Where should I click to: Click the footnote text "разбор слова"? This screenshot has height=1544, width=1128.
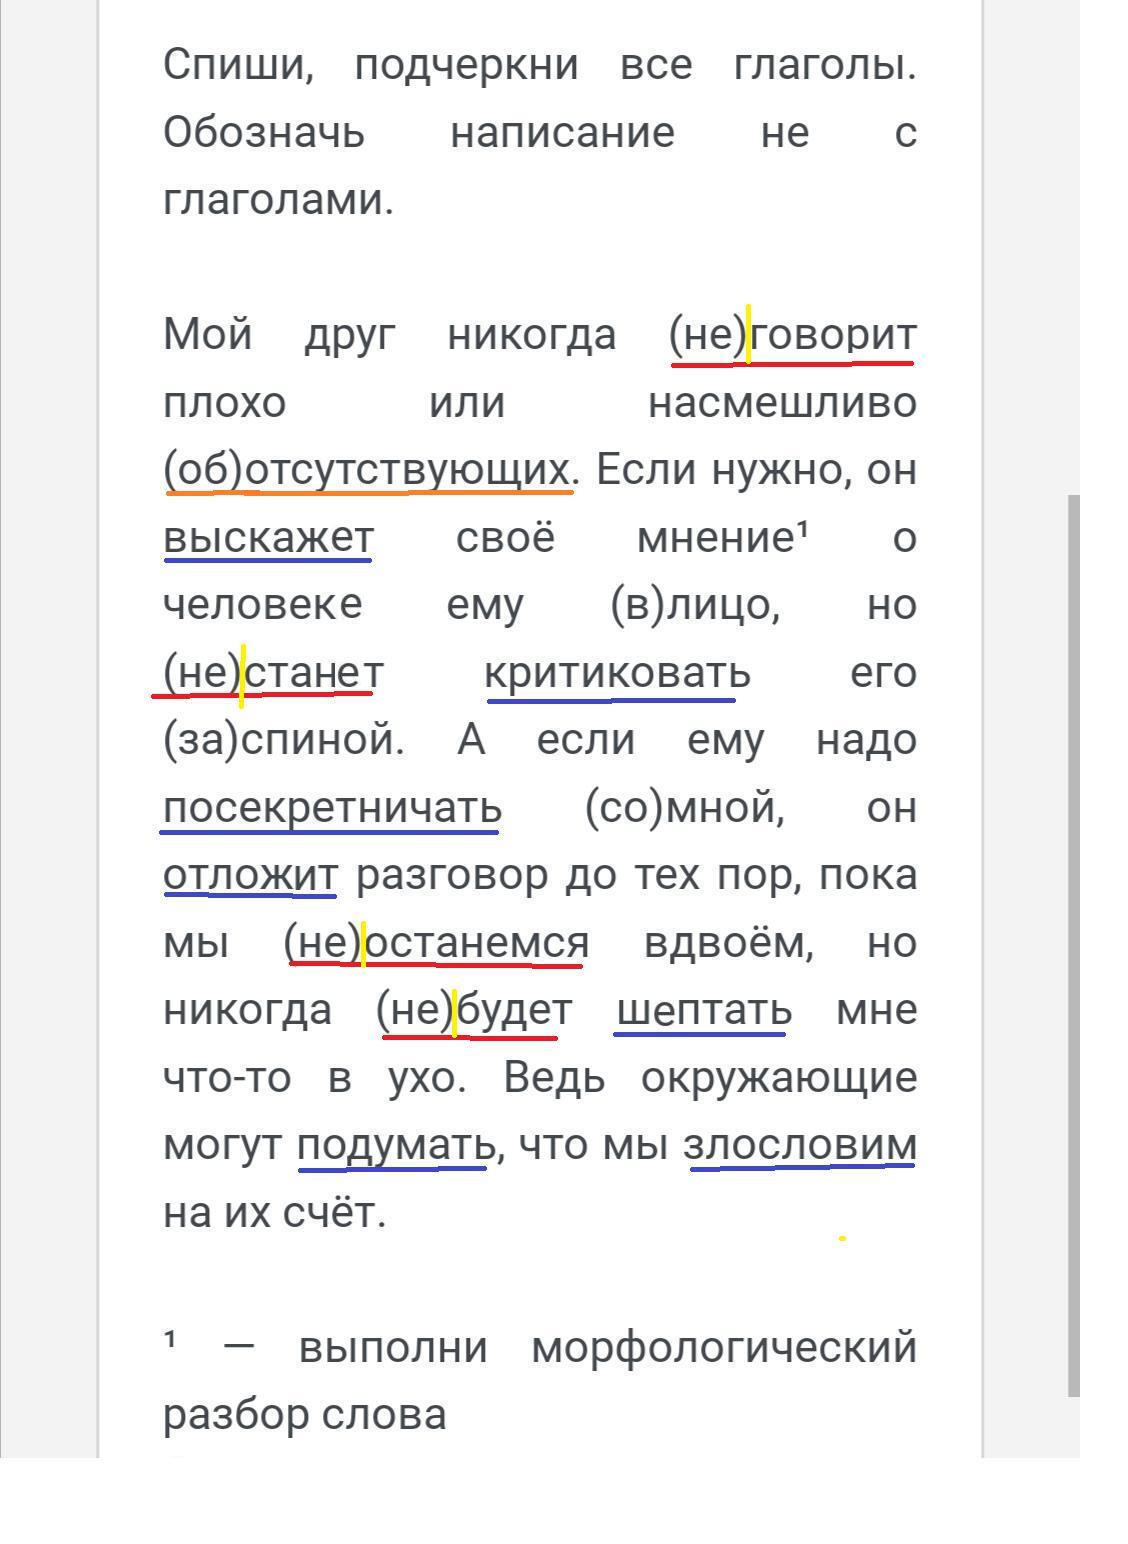(x=305, y=1416)
